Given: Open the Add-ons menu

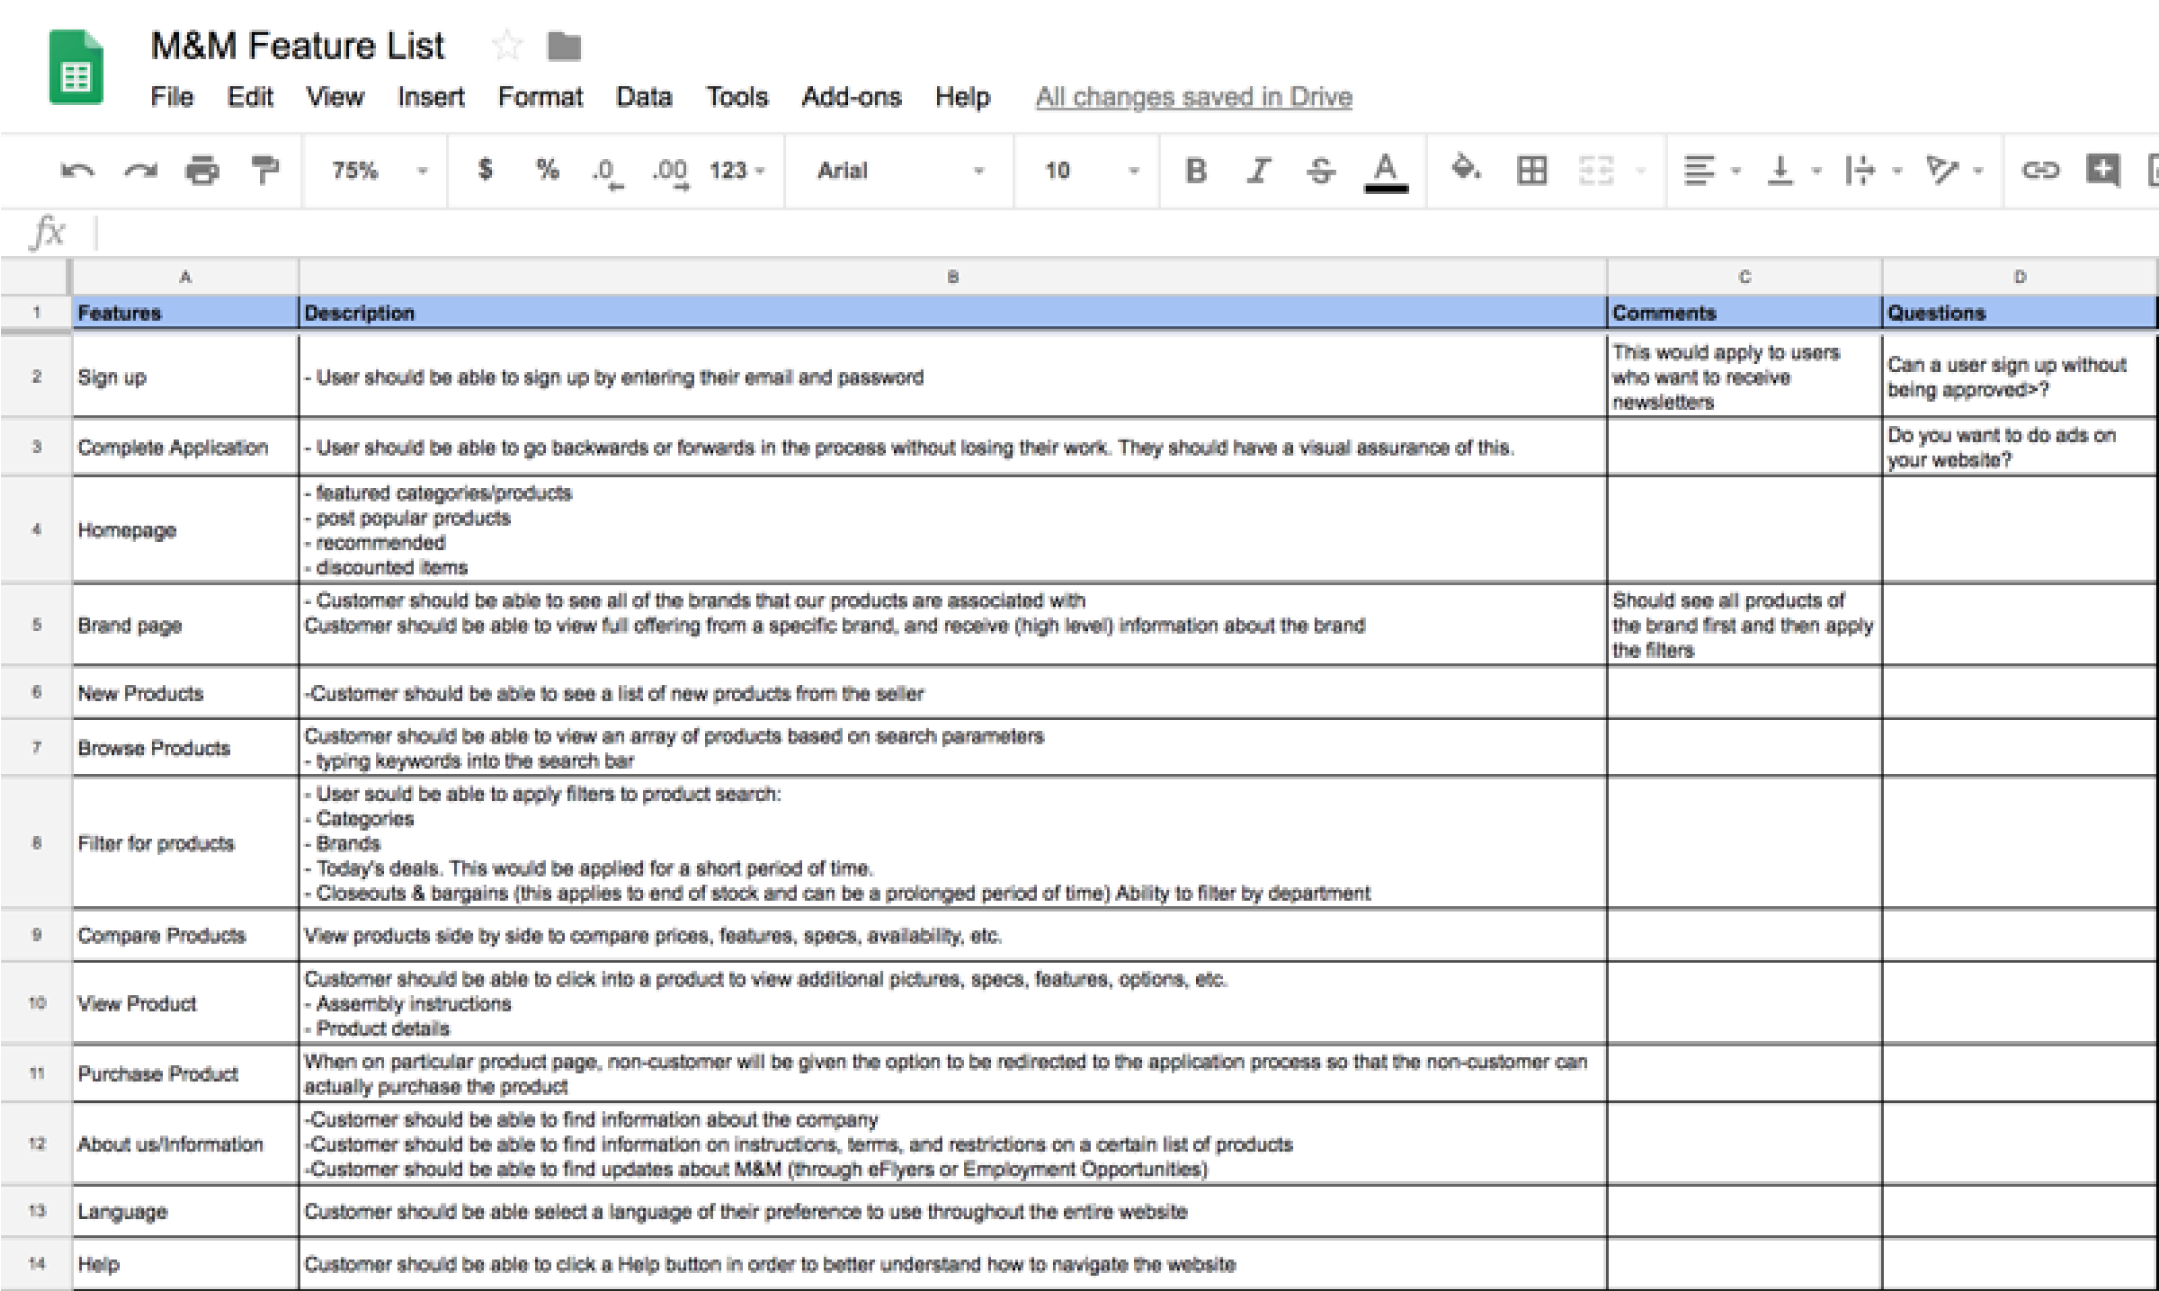Looking at the screenshot, I should (x=851, y=97).
